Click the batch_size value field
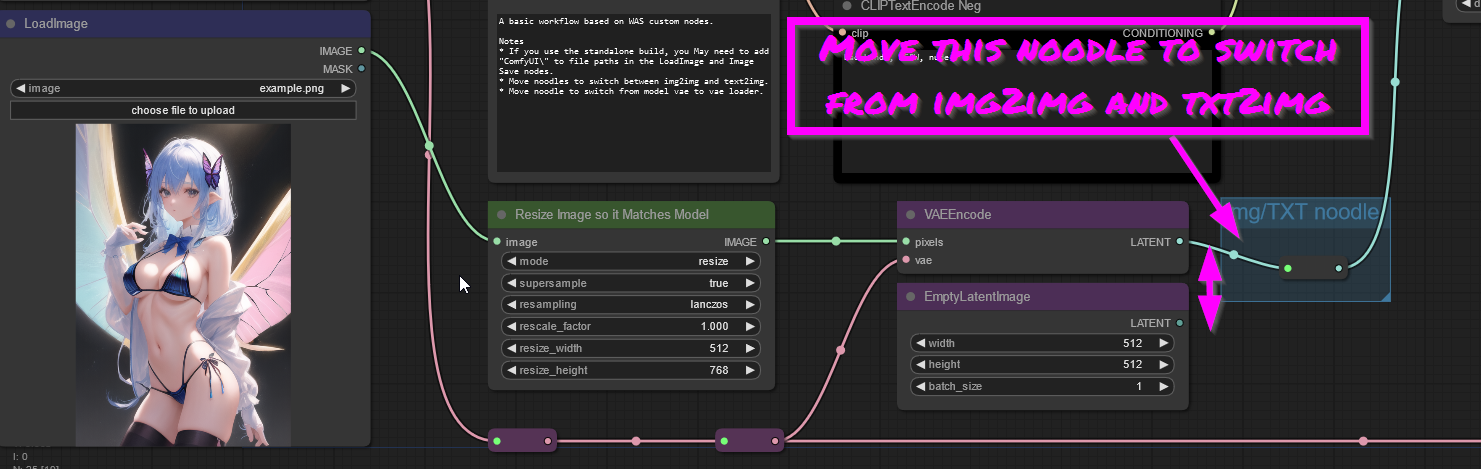Image resolution: width=1481 pixels, height=469 pixels. pos(1042,387)
